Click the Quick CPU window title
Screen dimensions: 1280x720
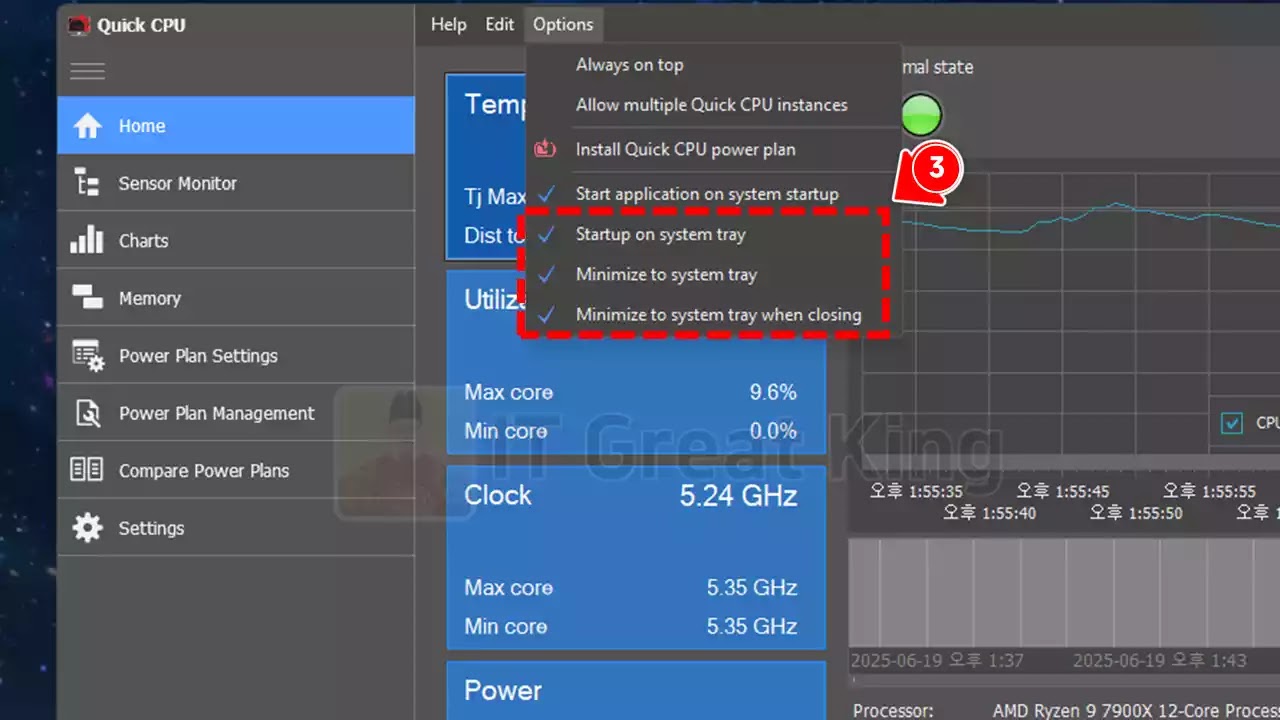tap(141, 26)
